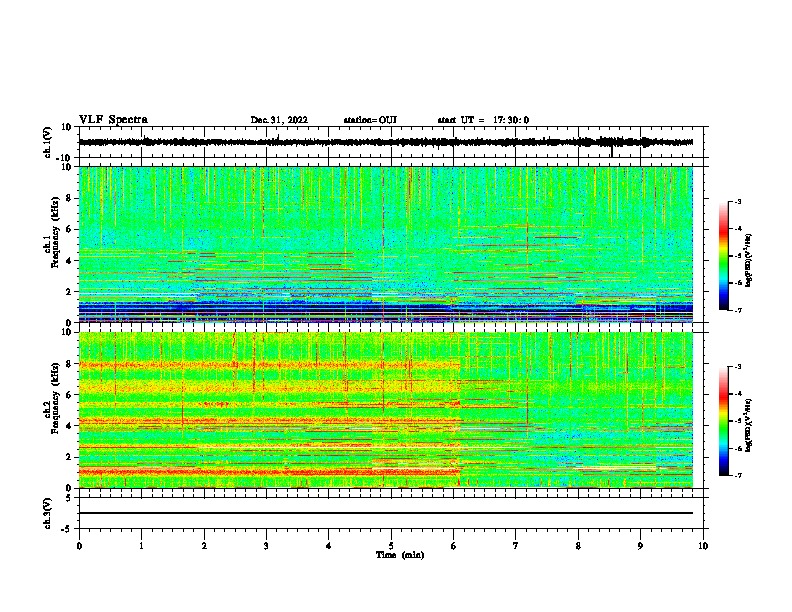792x612 pixels.
Task: Click the "-6" label on ch.2 color bar
Action: [737, 448]
